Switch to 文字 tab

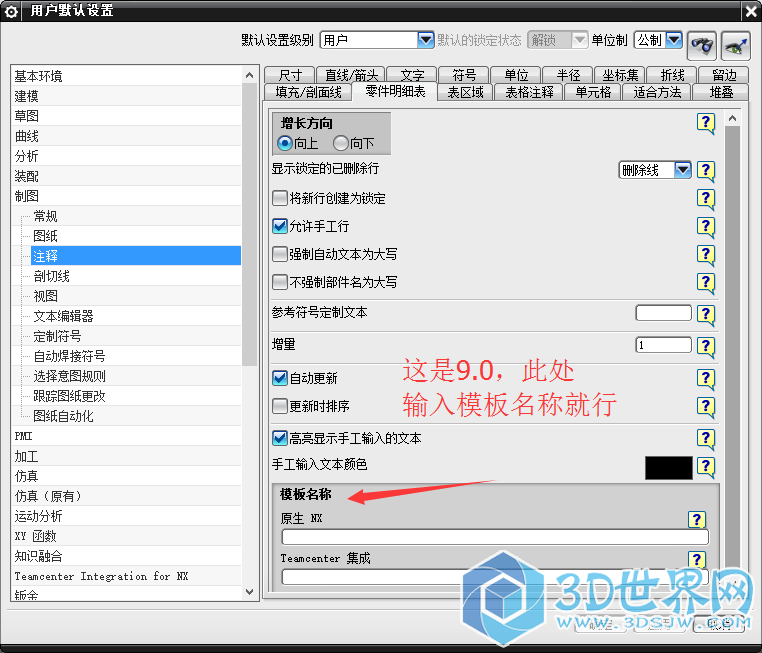point(412,75)
